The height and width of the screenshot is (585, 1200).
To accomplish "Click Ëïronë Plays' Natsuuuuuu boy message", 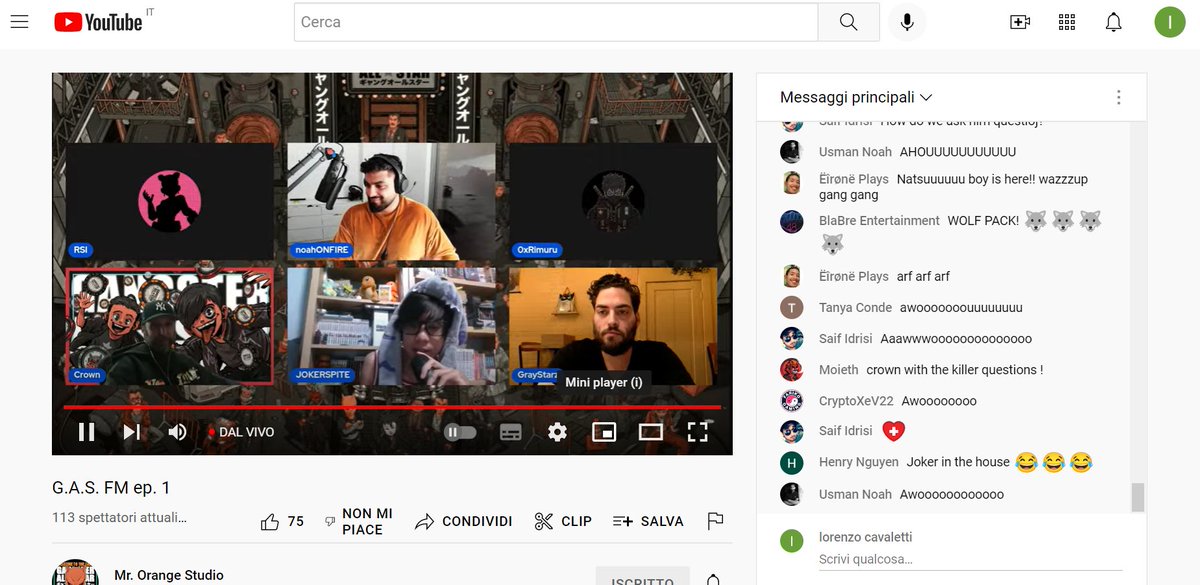I will (x=955, y=187).
